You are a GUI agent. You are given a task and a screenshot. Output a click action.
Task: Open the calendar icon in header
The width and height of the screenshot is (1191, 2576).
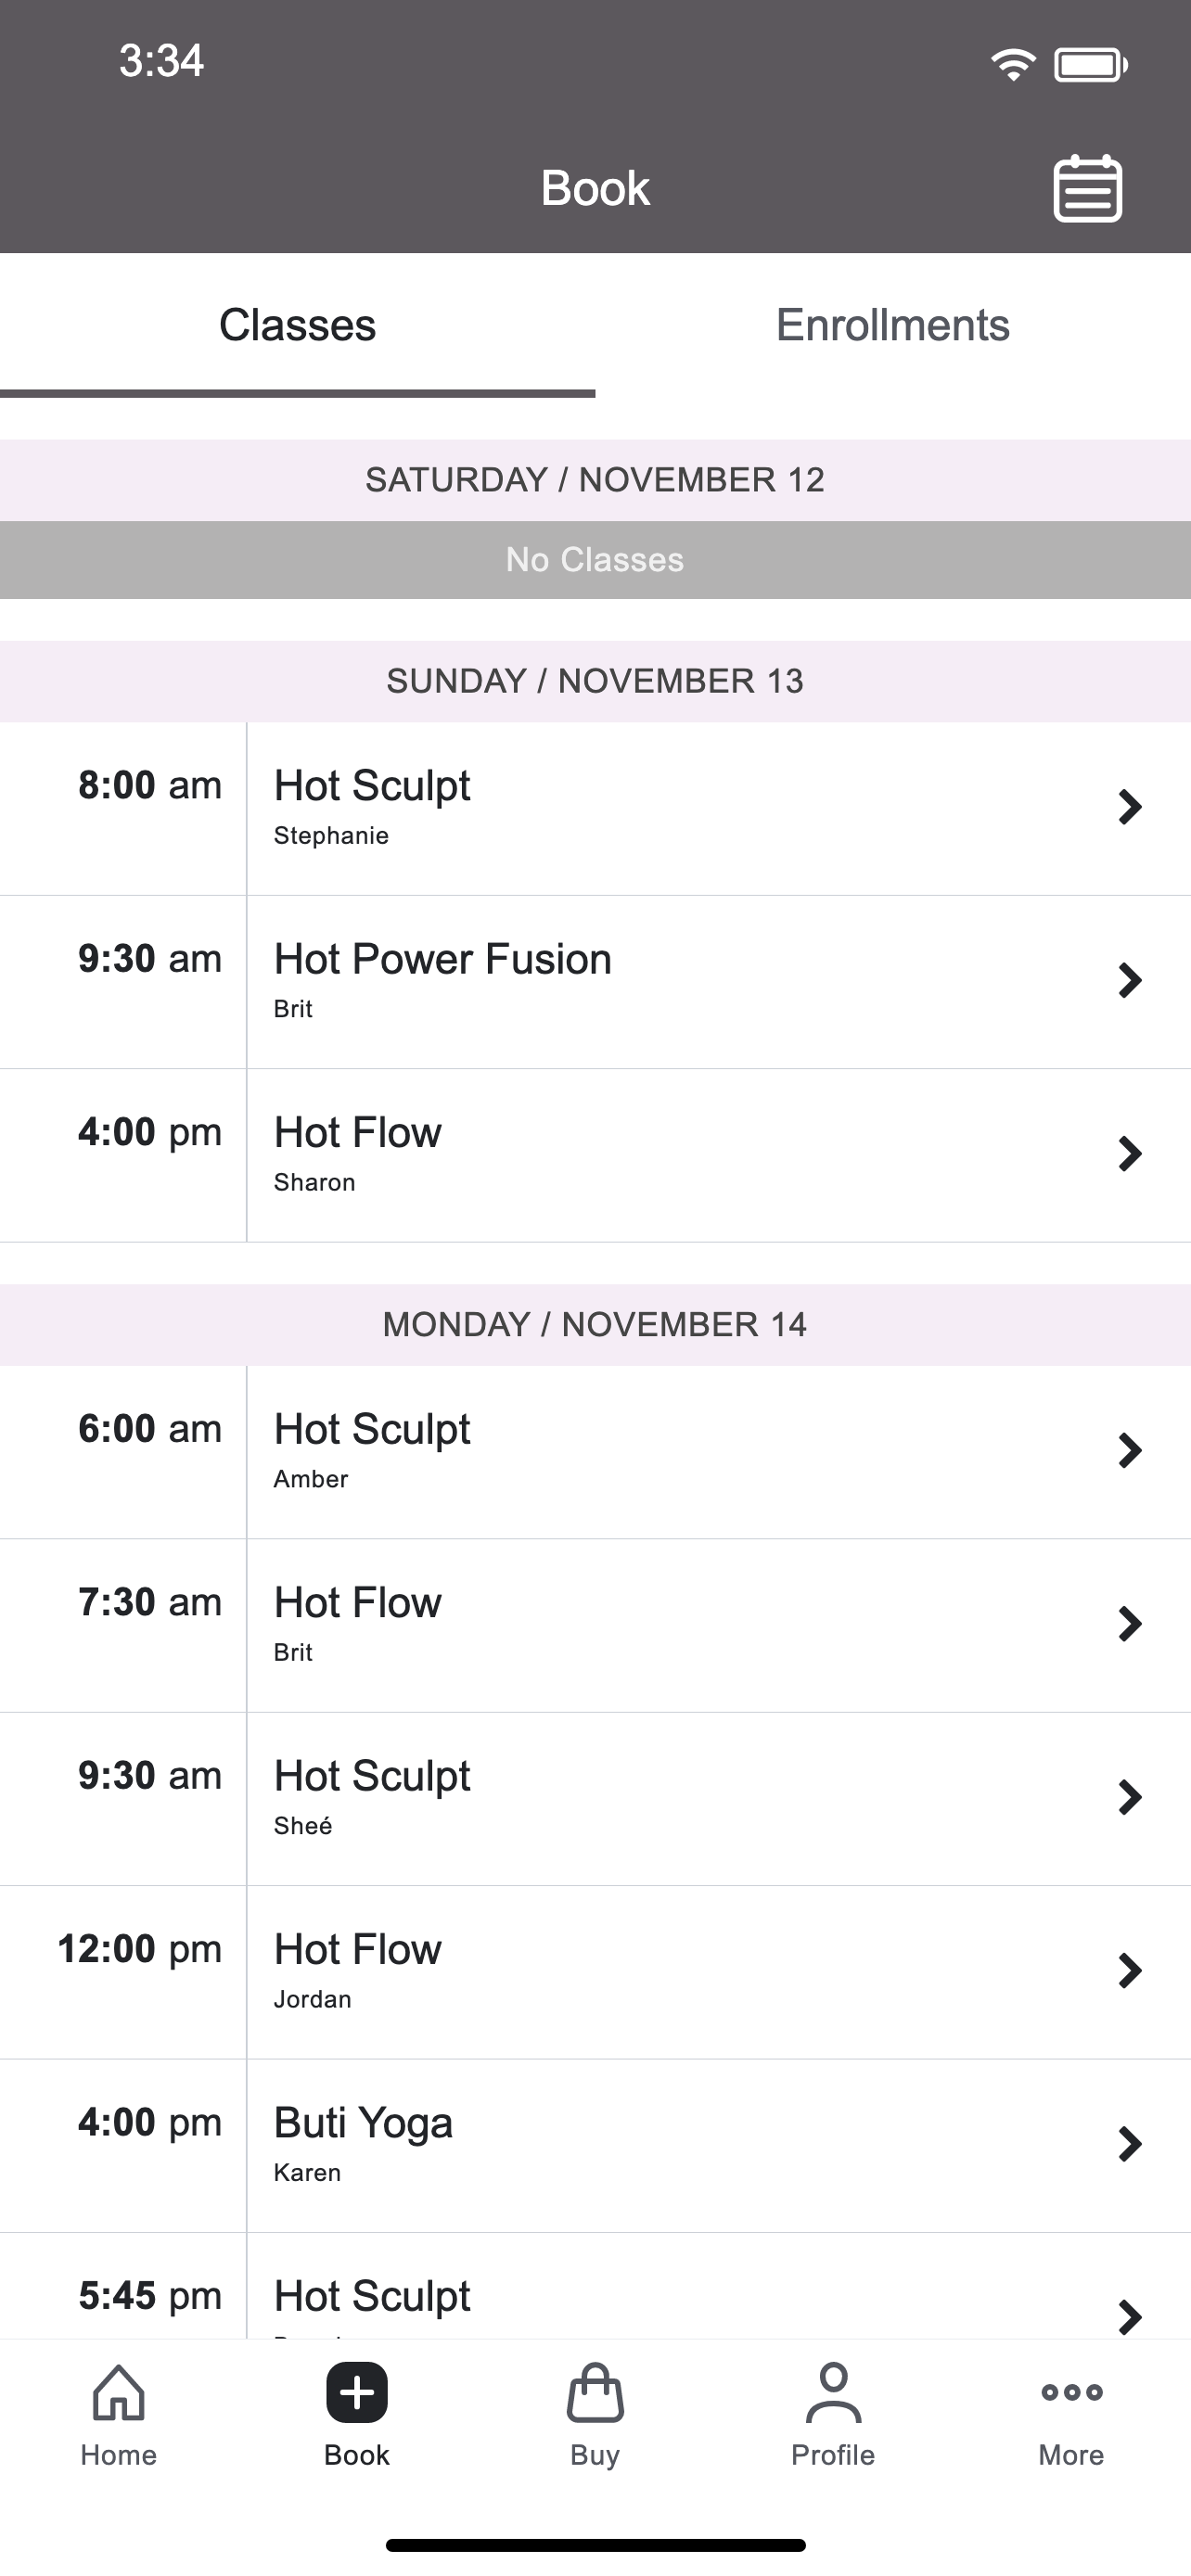[x=1088, y=188]
